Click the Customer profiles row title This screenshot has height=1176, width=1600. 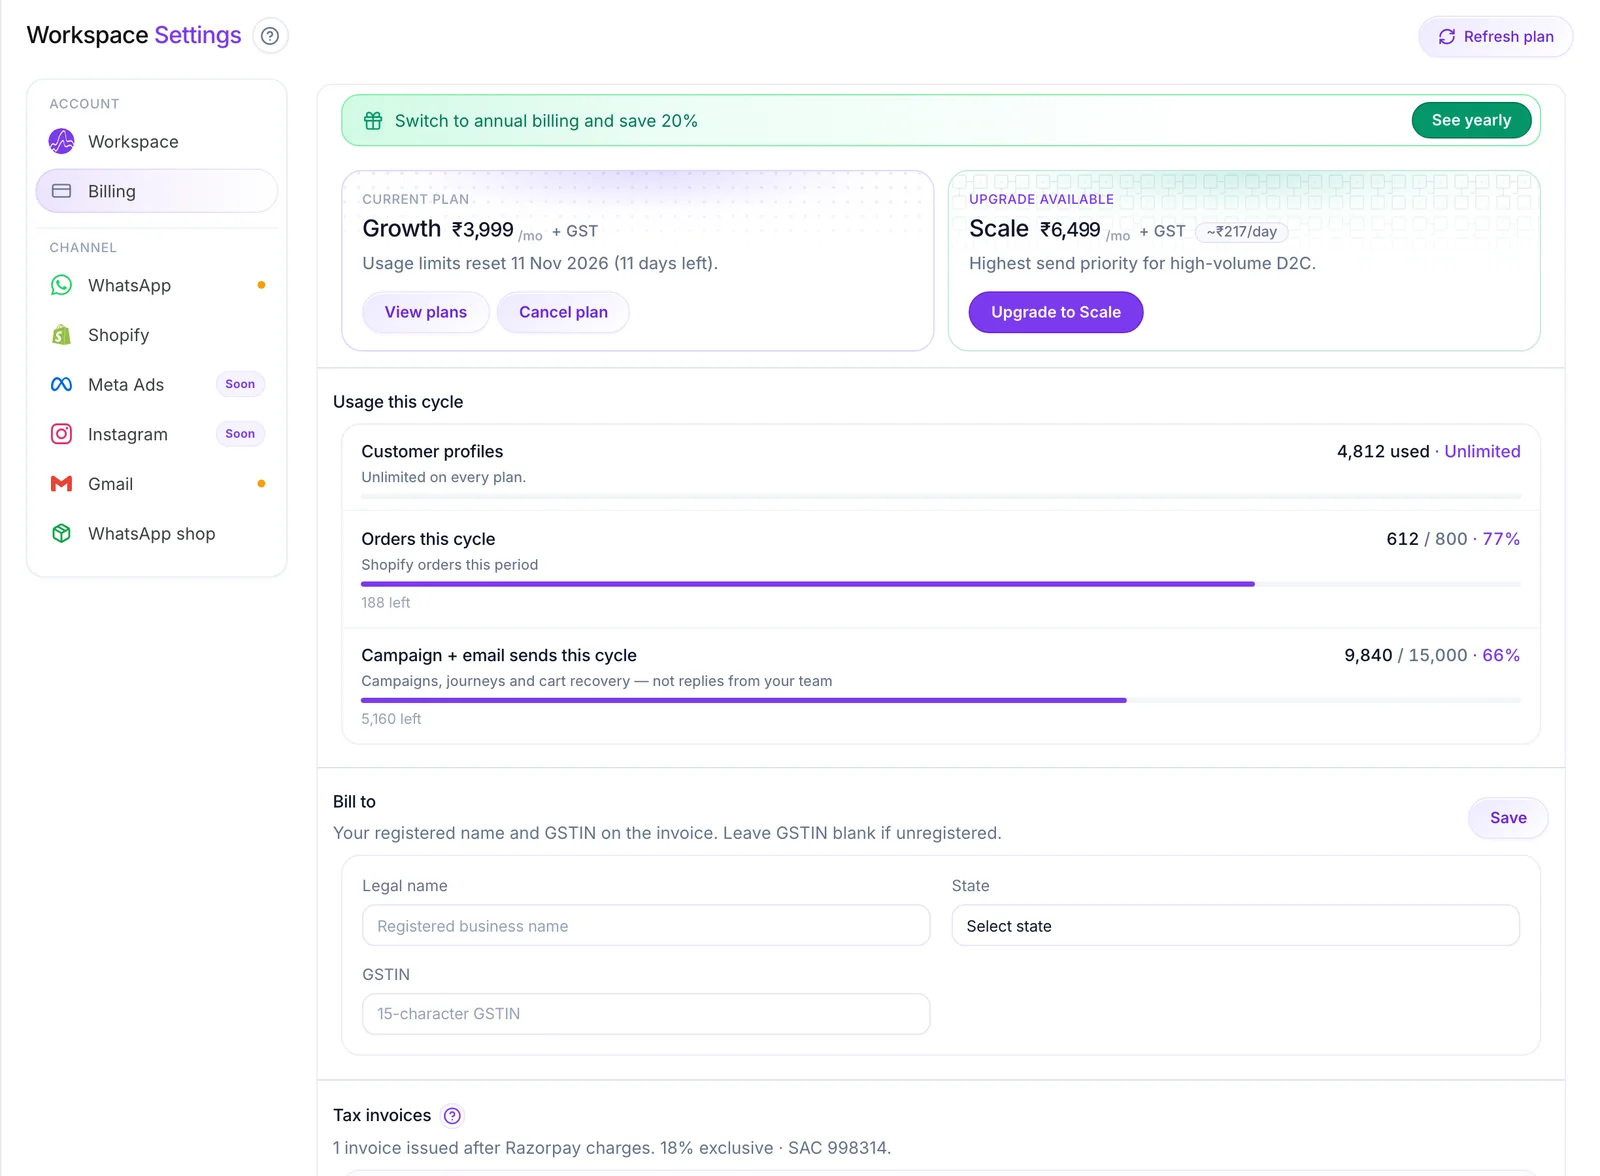pyautogui.click(x=432, y=452)
